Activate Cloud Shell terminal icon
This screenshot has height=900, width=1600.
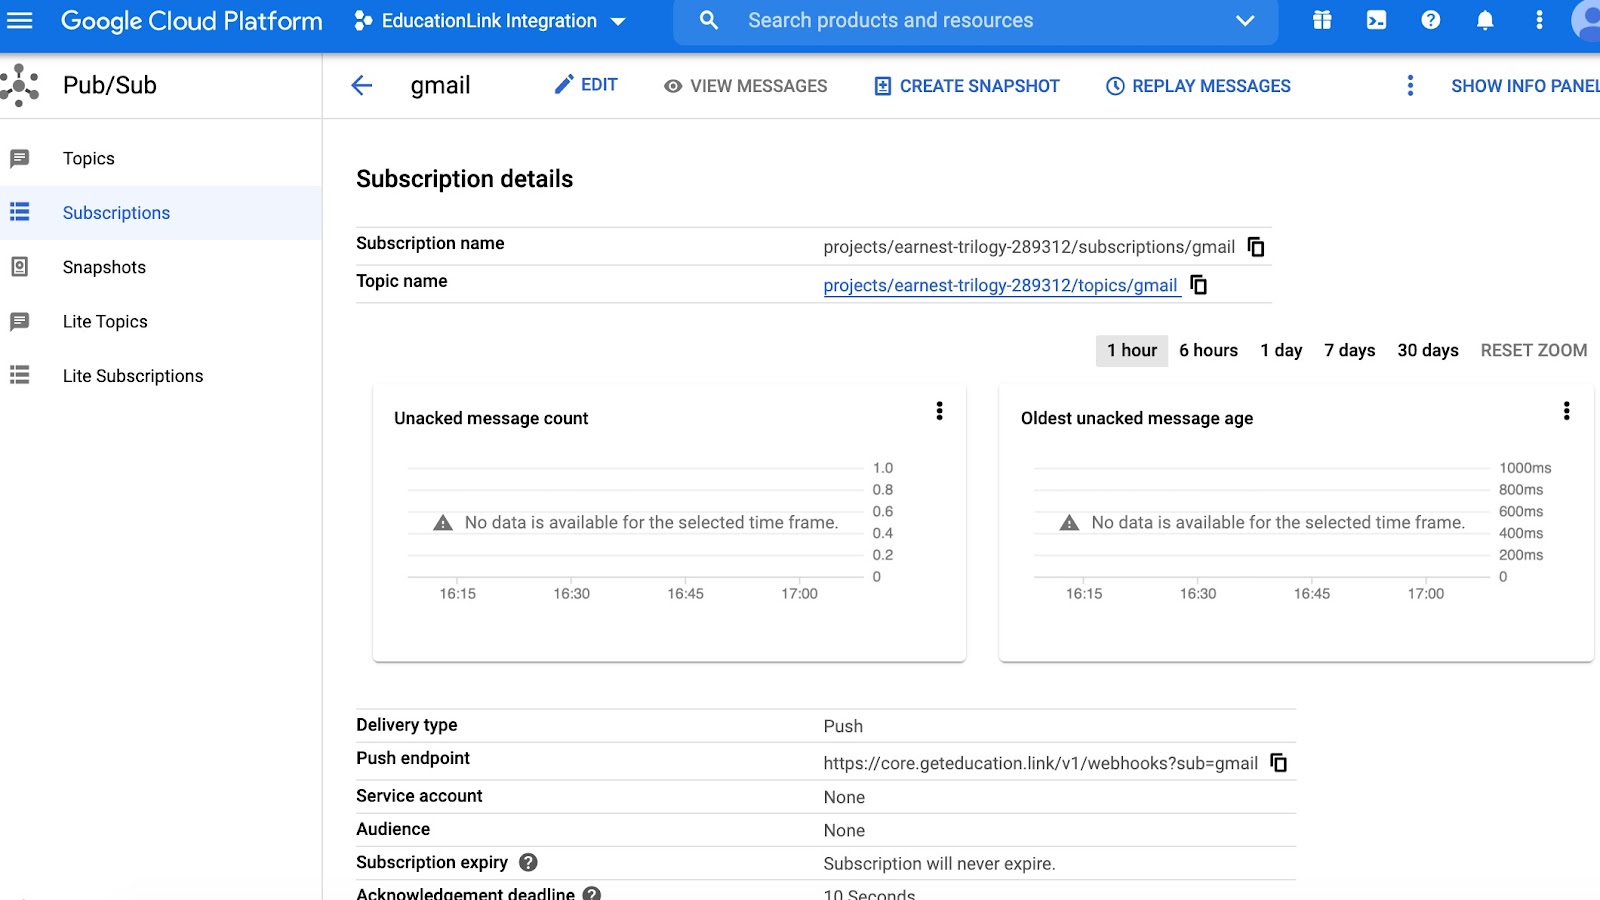[x=1377, y=20]
